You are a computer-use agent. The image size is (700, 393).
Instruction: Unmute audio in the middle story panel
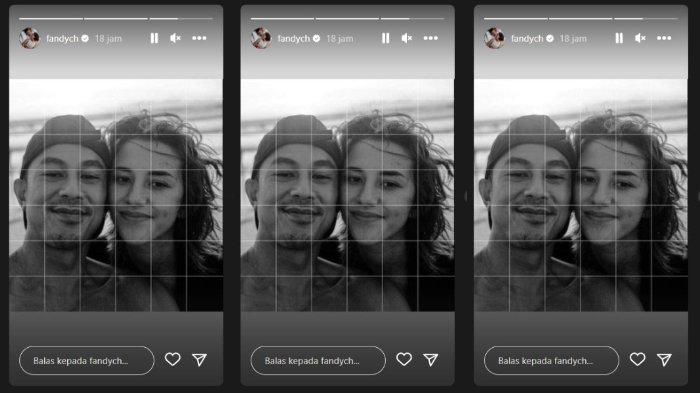click(x=407, y=38)
